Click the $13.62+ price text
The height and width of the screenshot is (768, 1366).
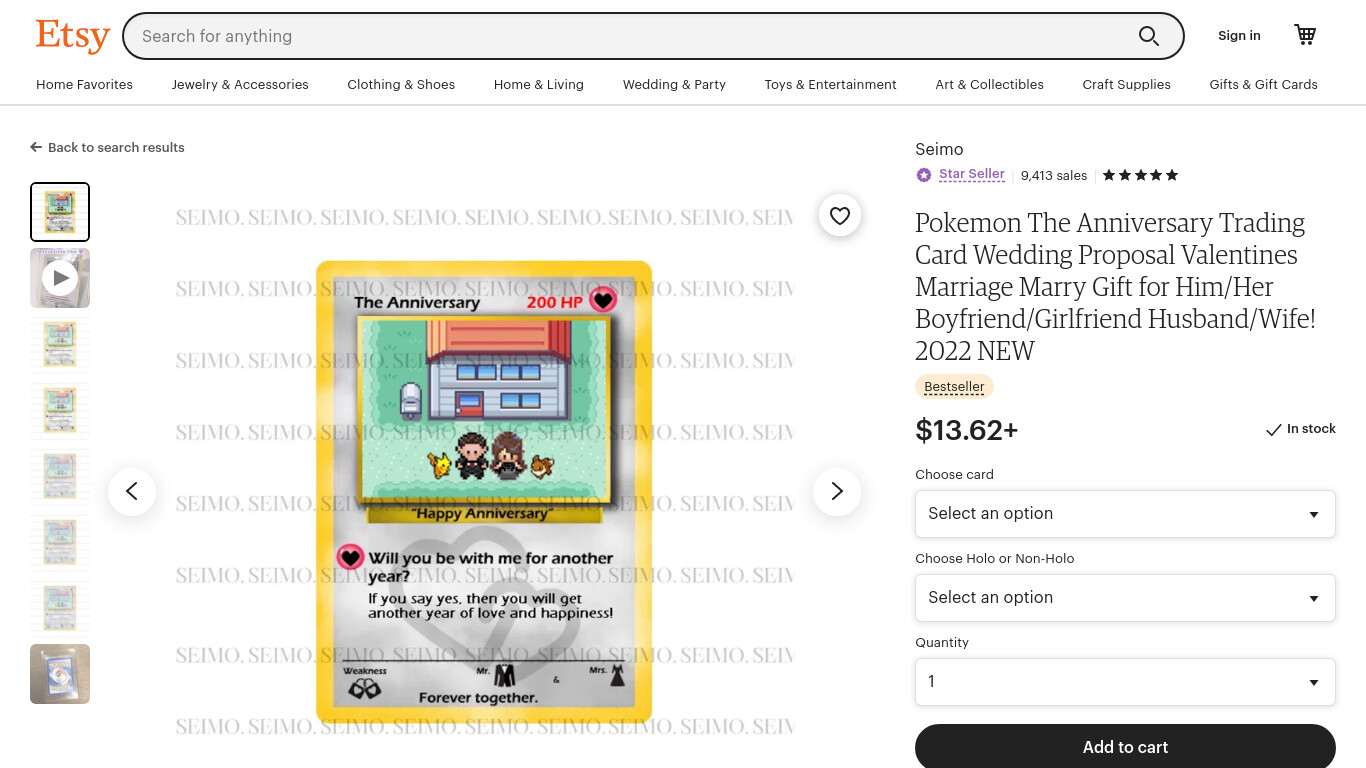pos(967,430)
